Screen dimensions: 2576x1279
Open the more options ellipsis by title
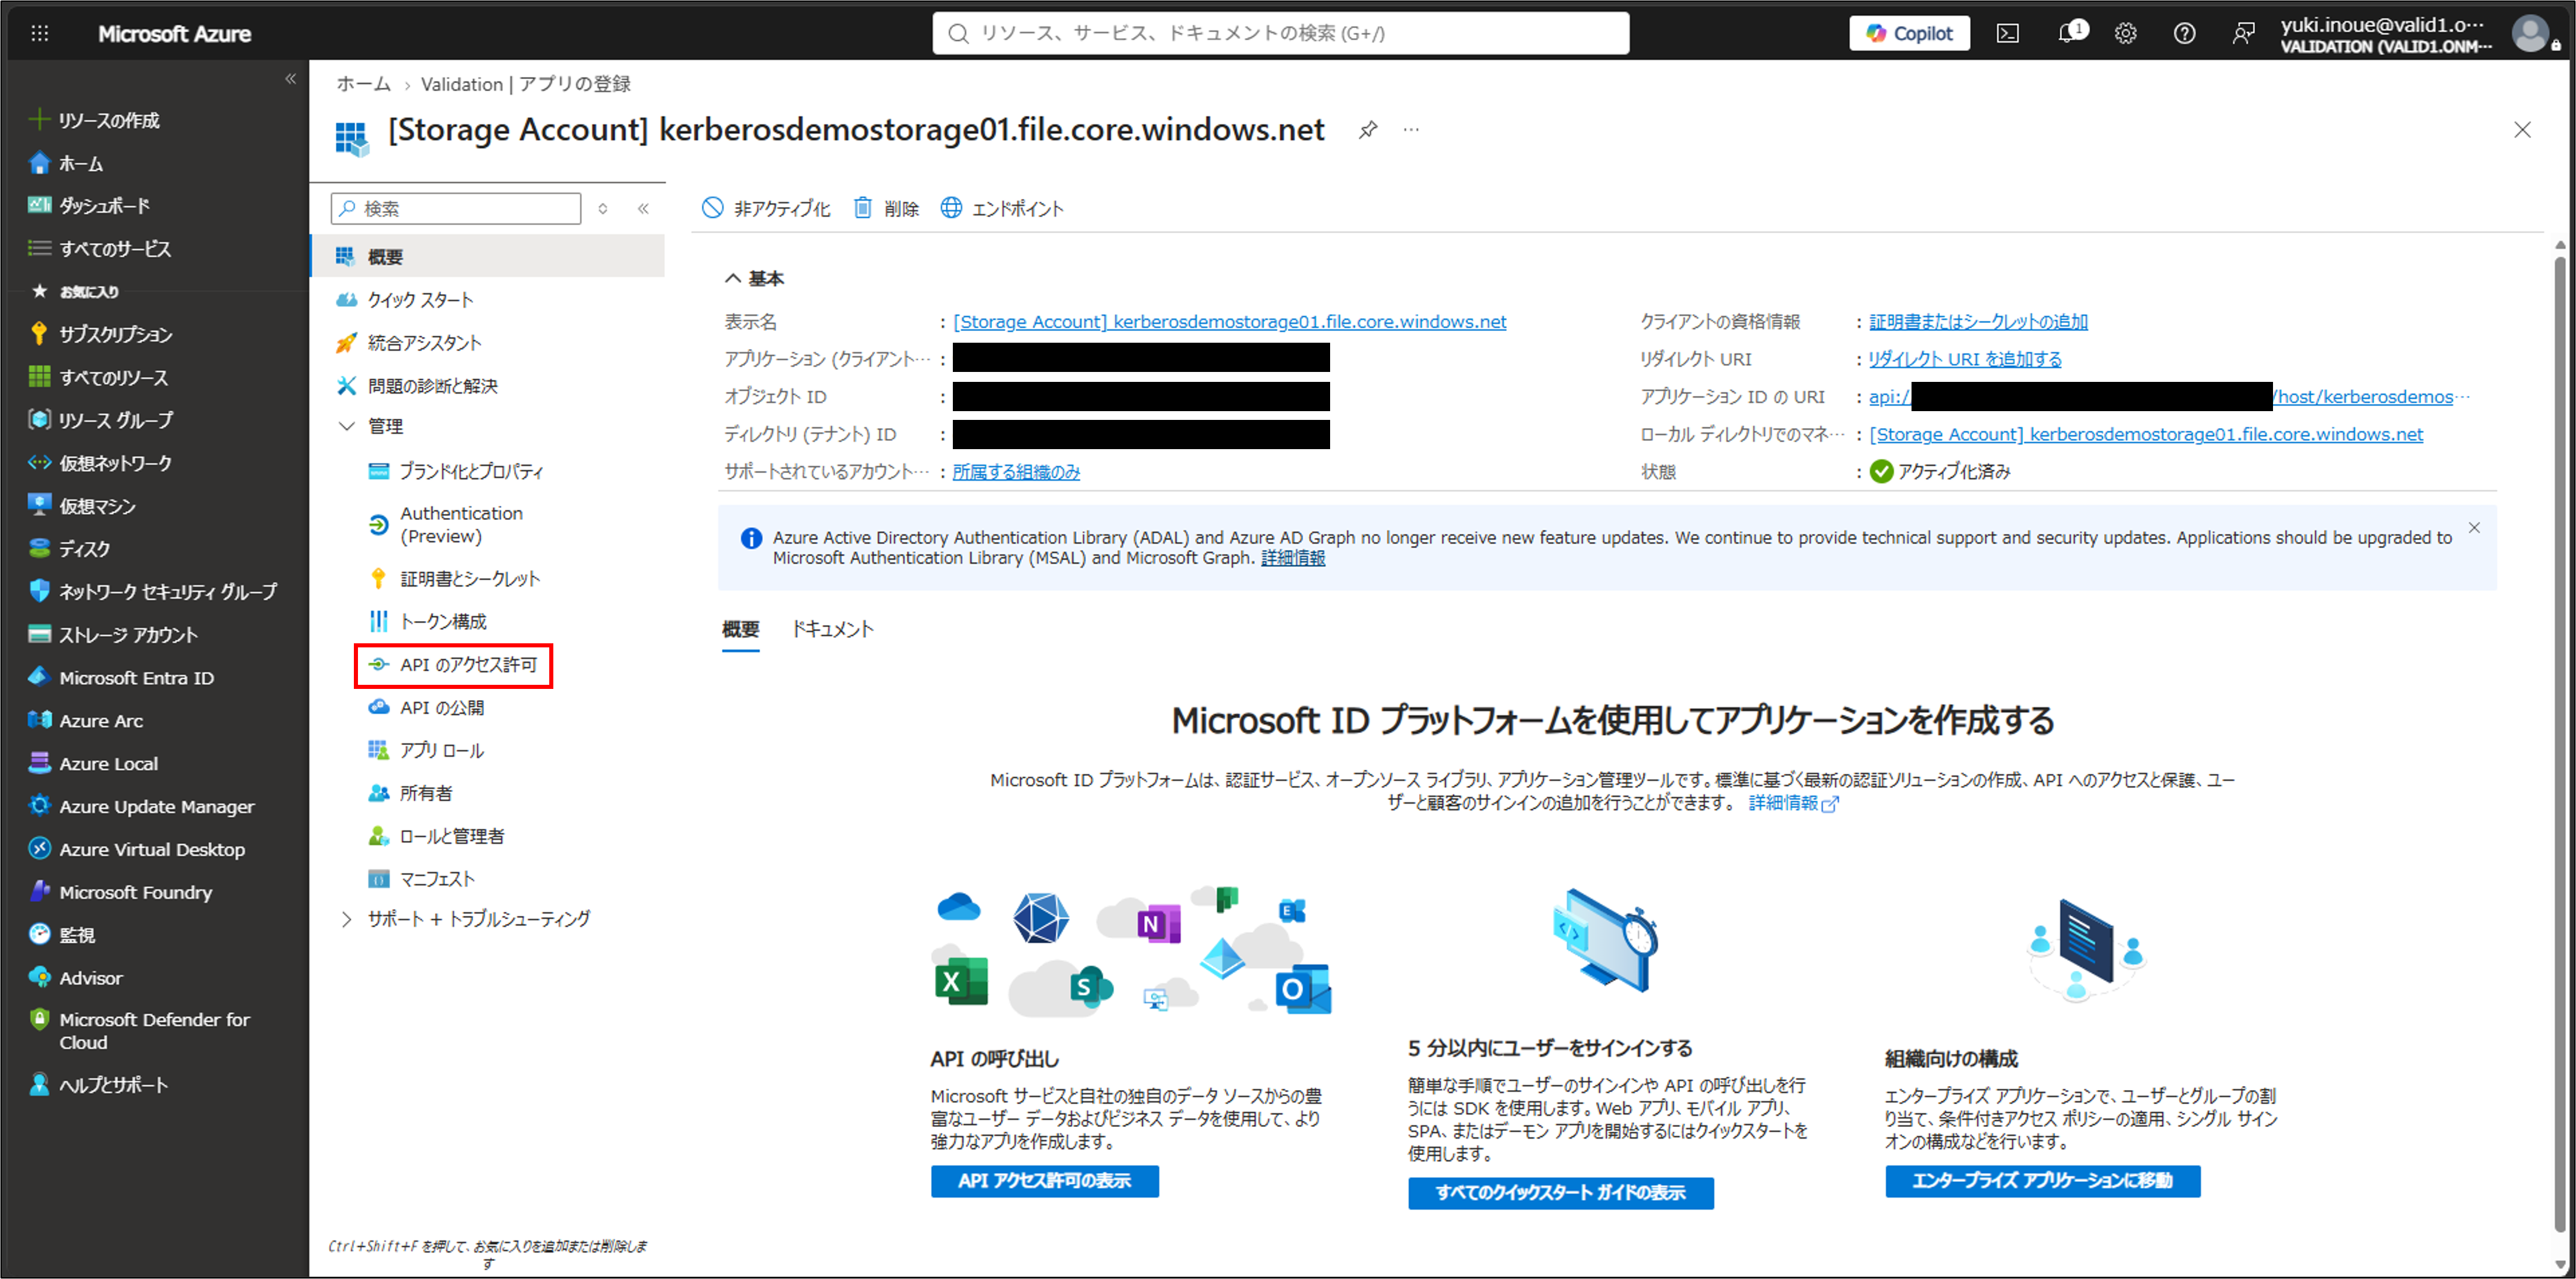tap(1411, 129)
